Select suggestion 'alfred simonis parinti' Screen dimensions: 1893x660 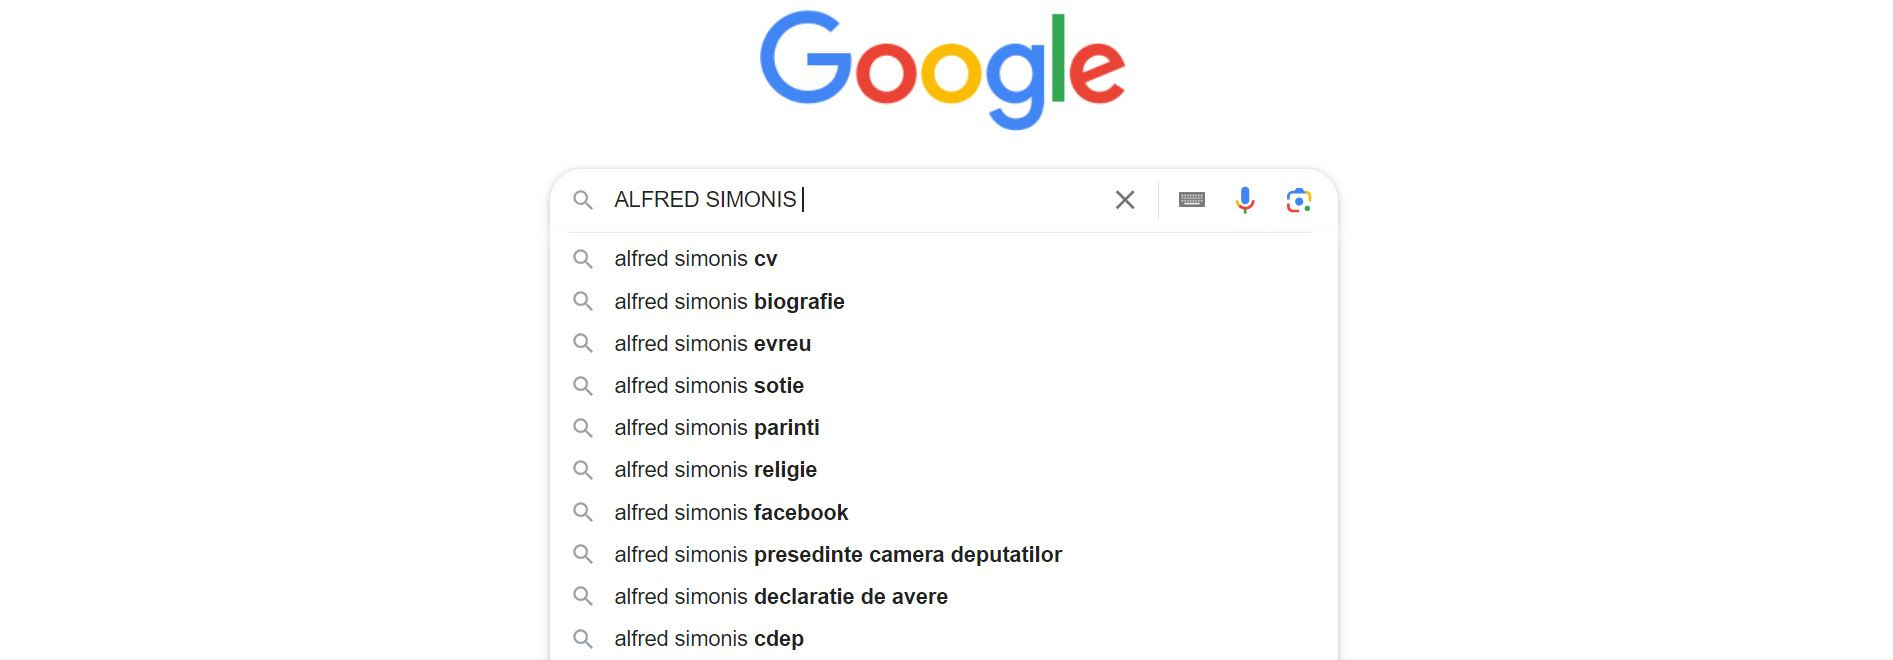tap(716, 427)
